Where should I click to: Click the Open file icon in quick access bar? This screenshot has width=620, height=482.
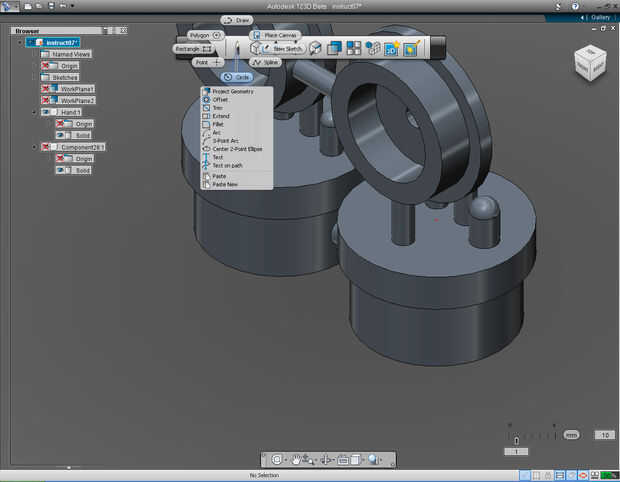(x=39, y=6)
